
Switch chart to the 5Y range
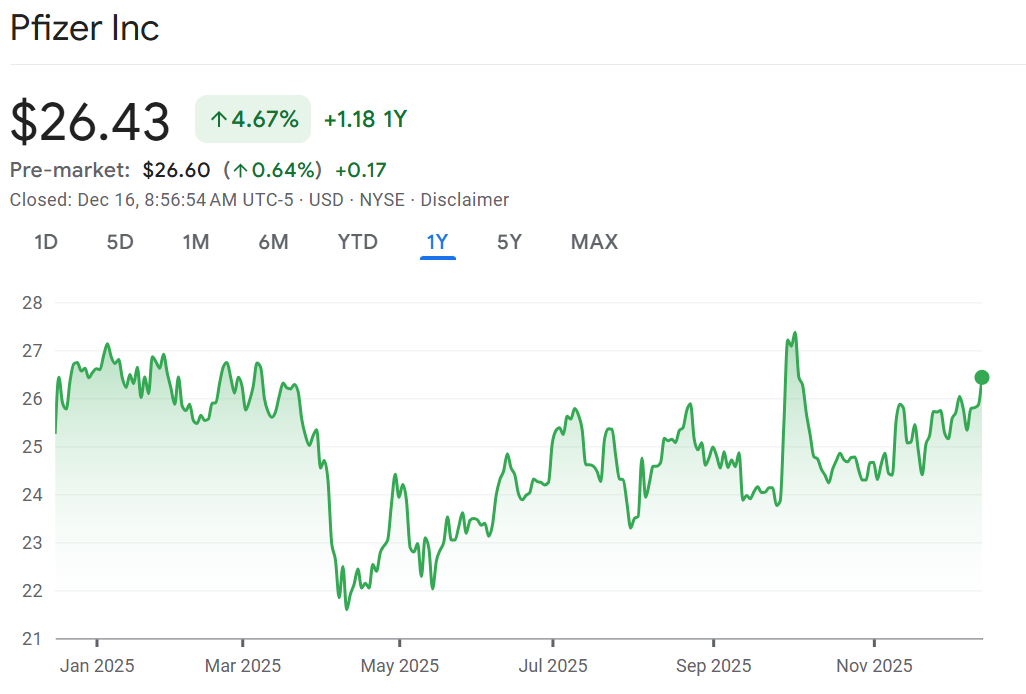tap(509, 242)
